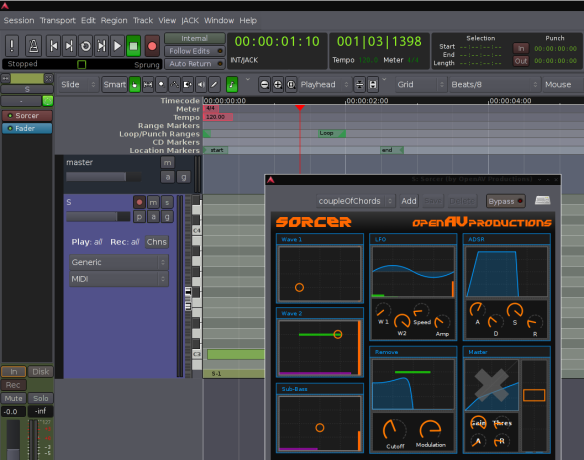
Task: Open the Grid snap mode dropdown
Action: 420,85
